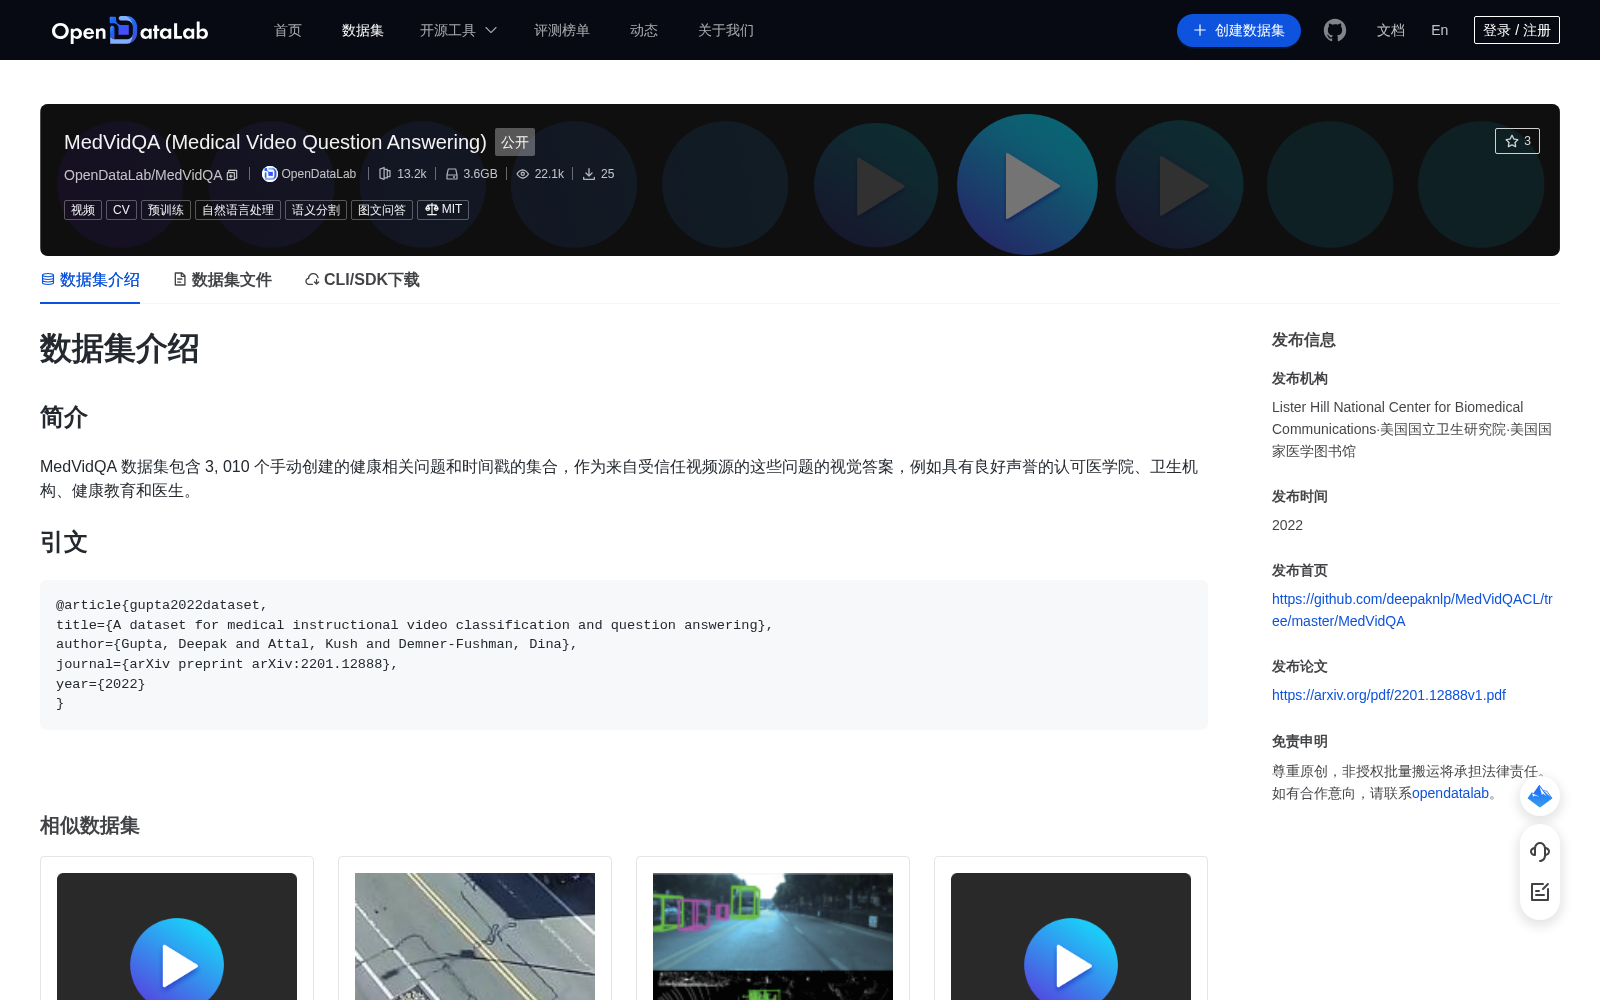
Task: Open the aerial road similar dataset thumbnail
Action: click(475, 936)
